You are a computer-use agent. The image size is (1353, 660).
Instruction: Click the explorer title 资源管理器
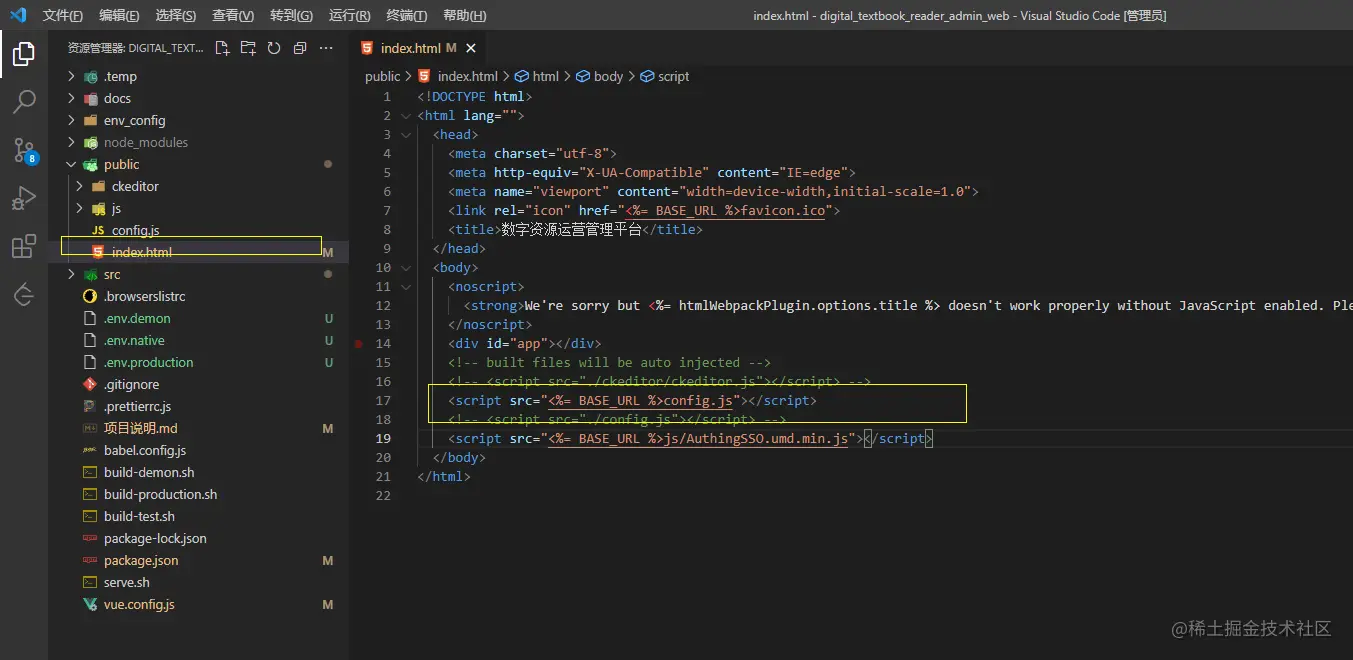[96, 48]
